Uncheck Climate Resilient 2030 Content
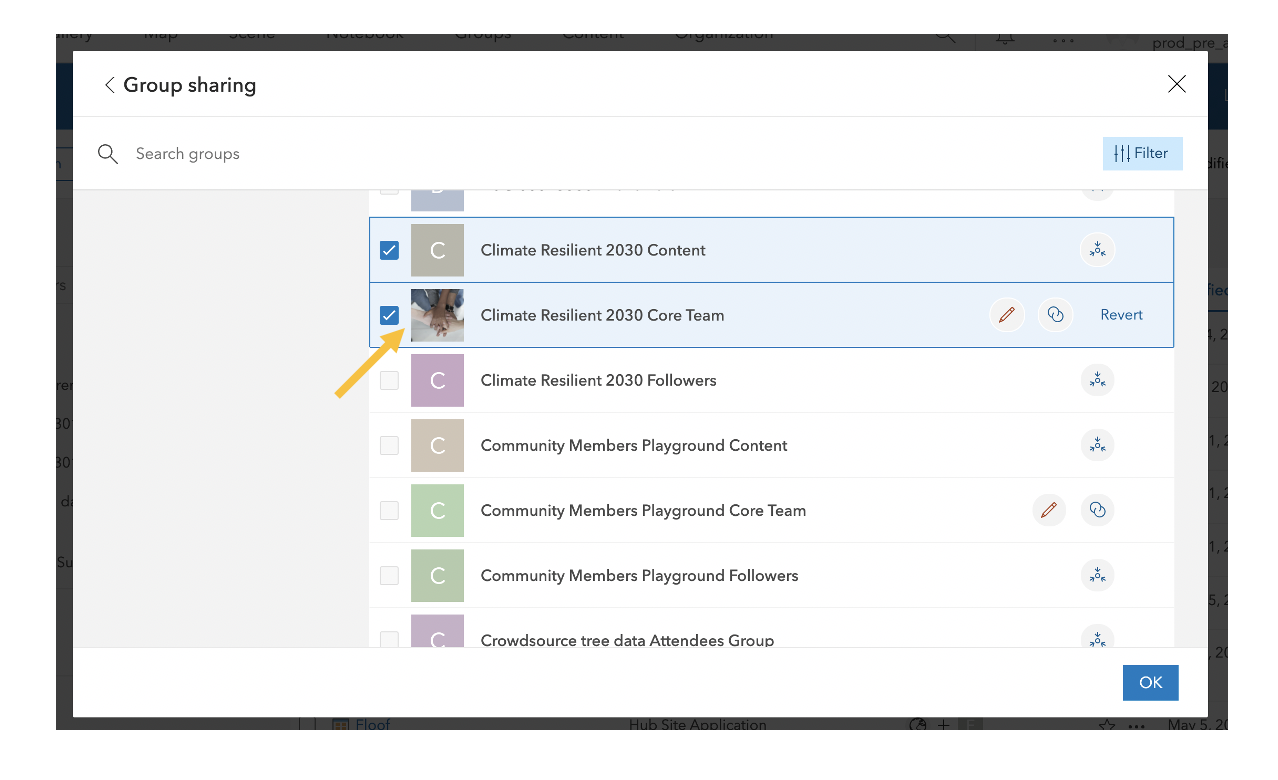The width and height of the screenshot is (1278, 780). coord(389,250)
